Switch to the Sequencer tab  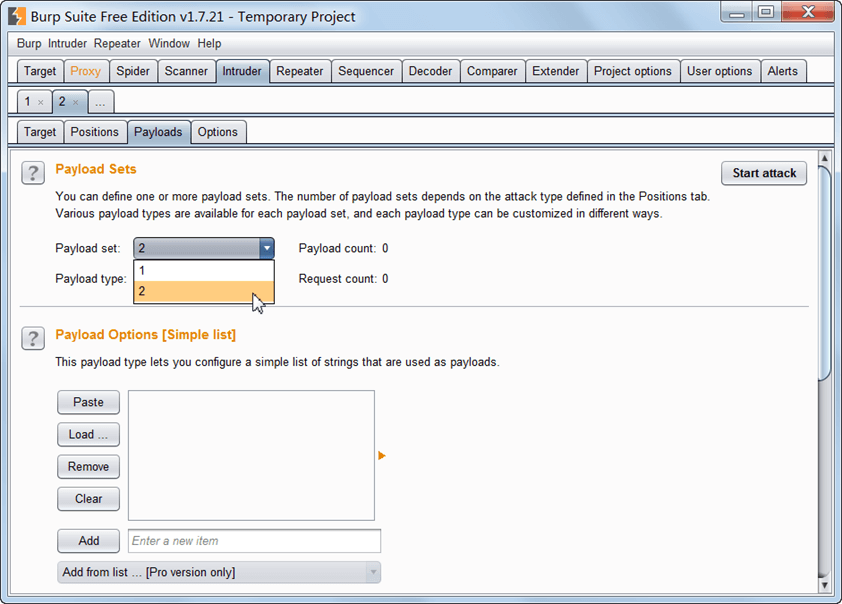[366, 71]
